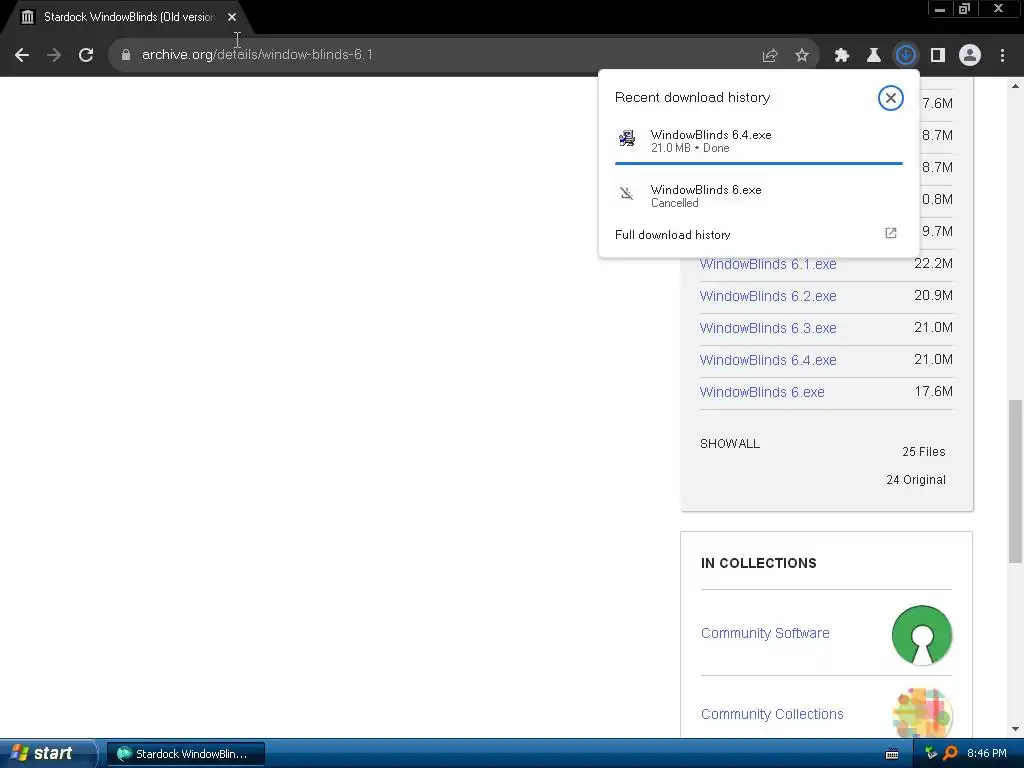Share this page via share icon
Viewport: 1024px width, 768px height.
pyautogui.click(x=770, y=56)
